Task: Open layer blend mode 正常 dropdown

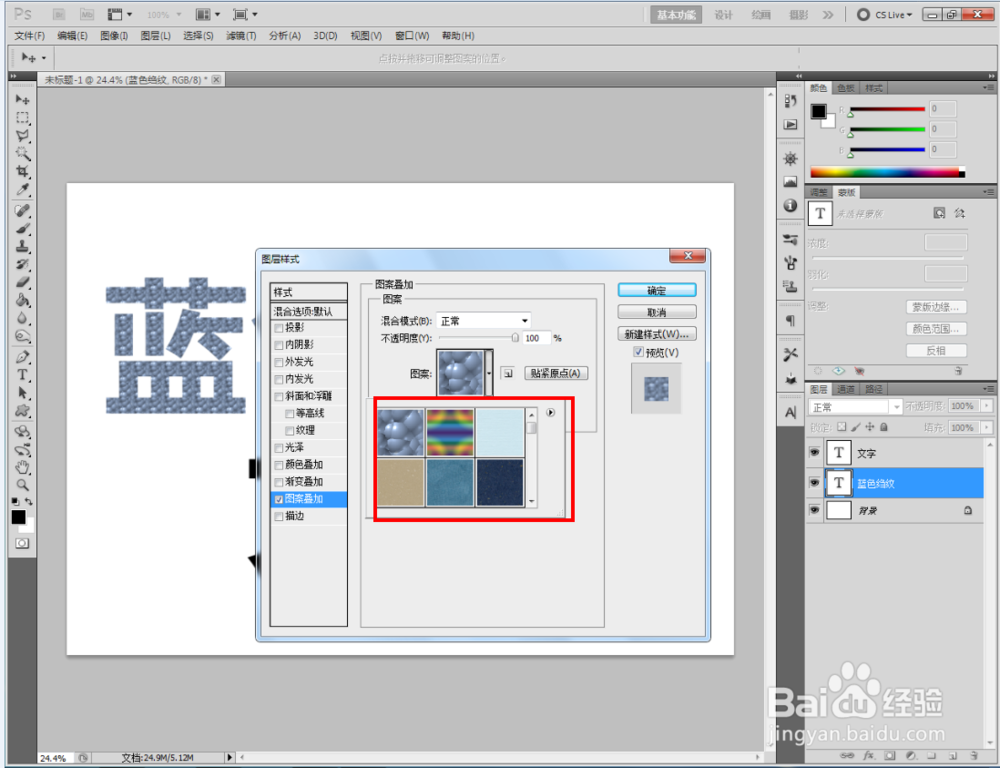Action: (x=855, y=407)
